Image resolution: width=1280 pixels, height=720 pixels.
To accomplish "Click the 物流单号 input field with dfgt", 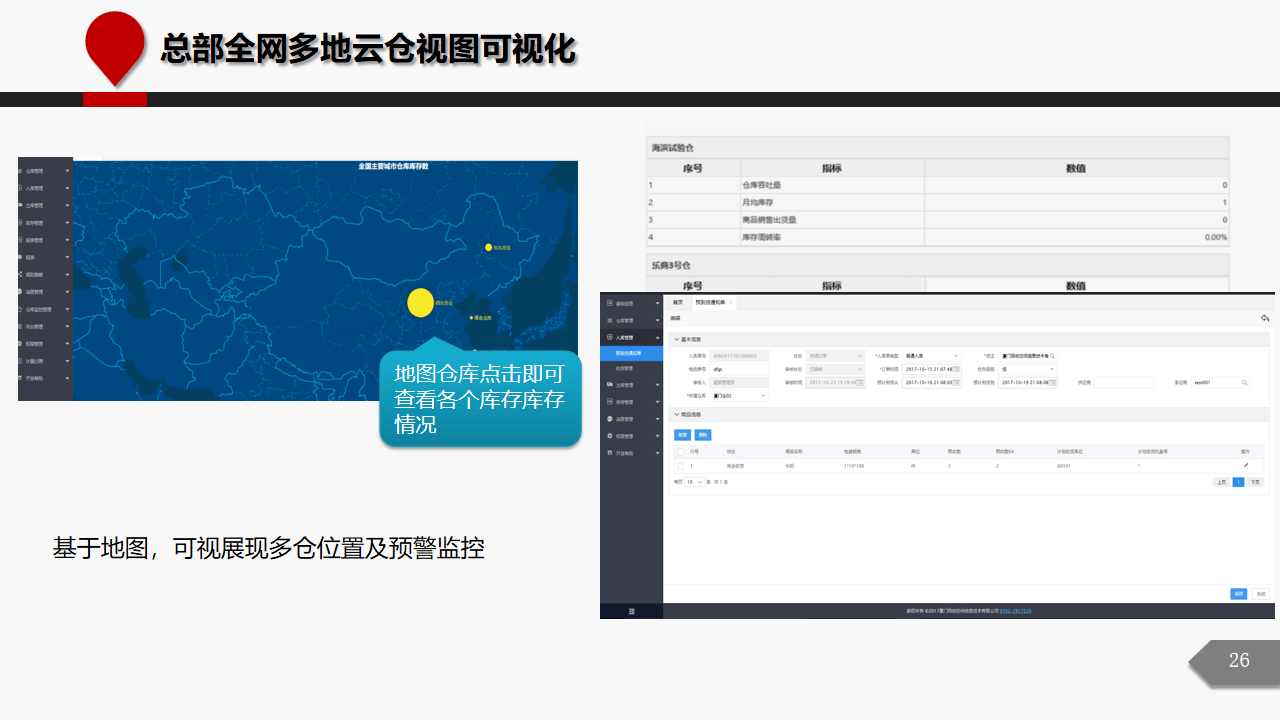I will click(x=739, y=369).
